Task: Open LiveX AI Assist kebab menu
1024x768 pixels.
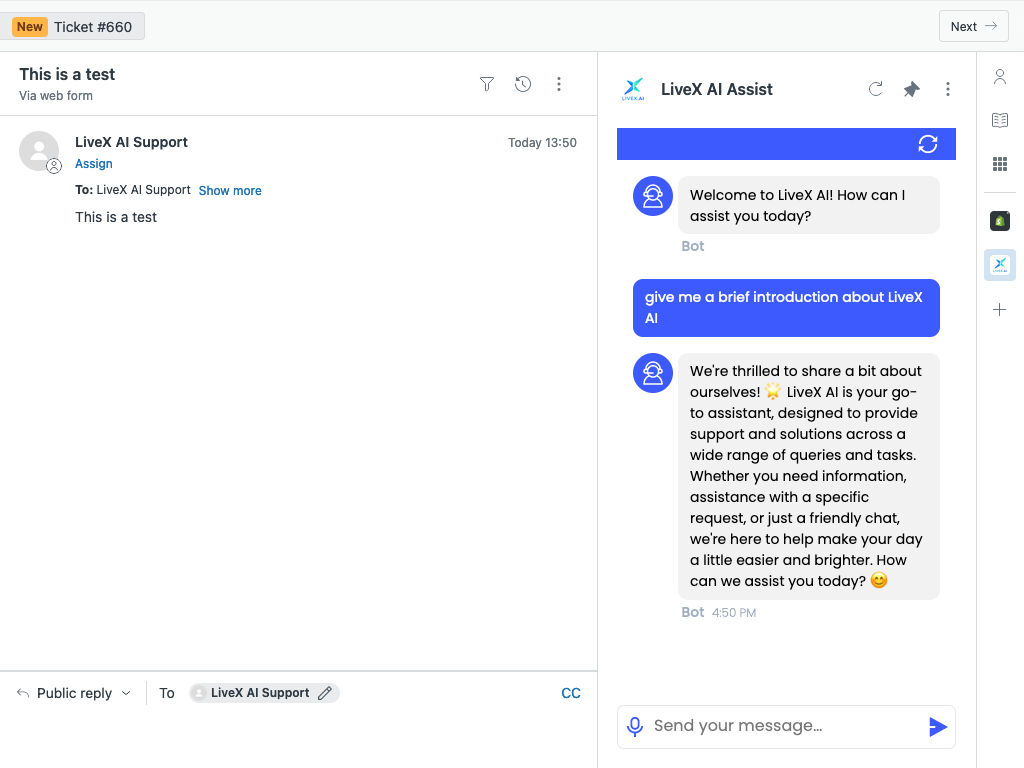Action: [x=948, y=89]
